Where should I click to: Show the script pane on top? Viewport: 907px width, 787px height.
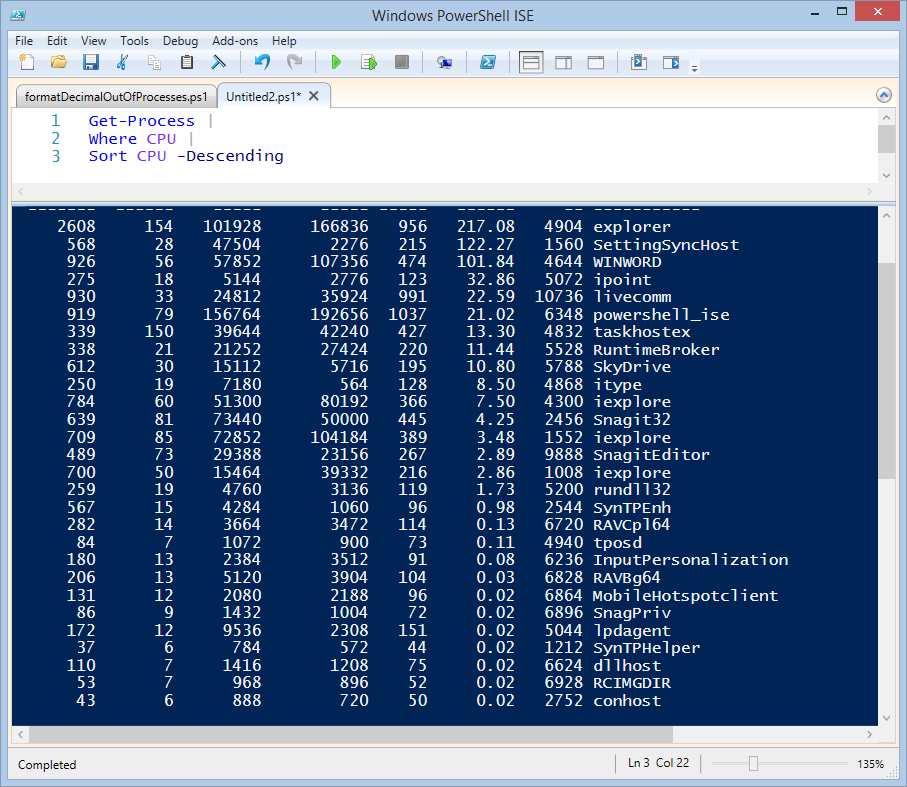[531, 62]
